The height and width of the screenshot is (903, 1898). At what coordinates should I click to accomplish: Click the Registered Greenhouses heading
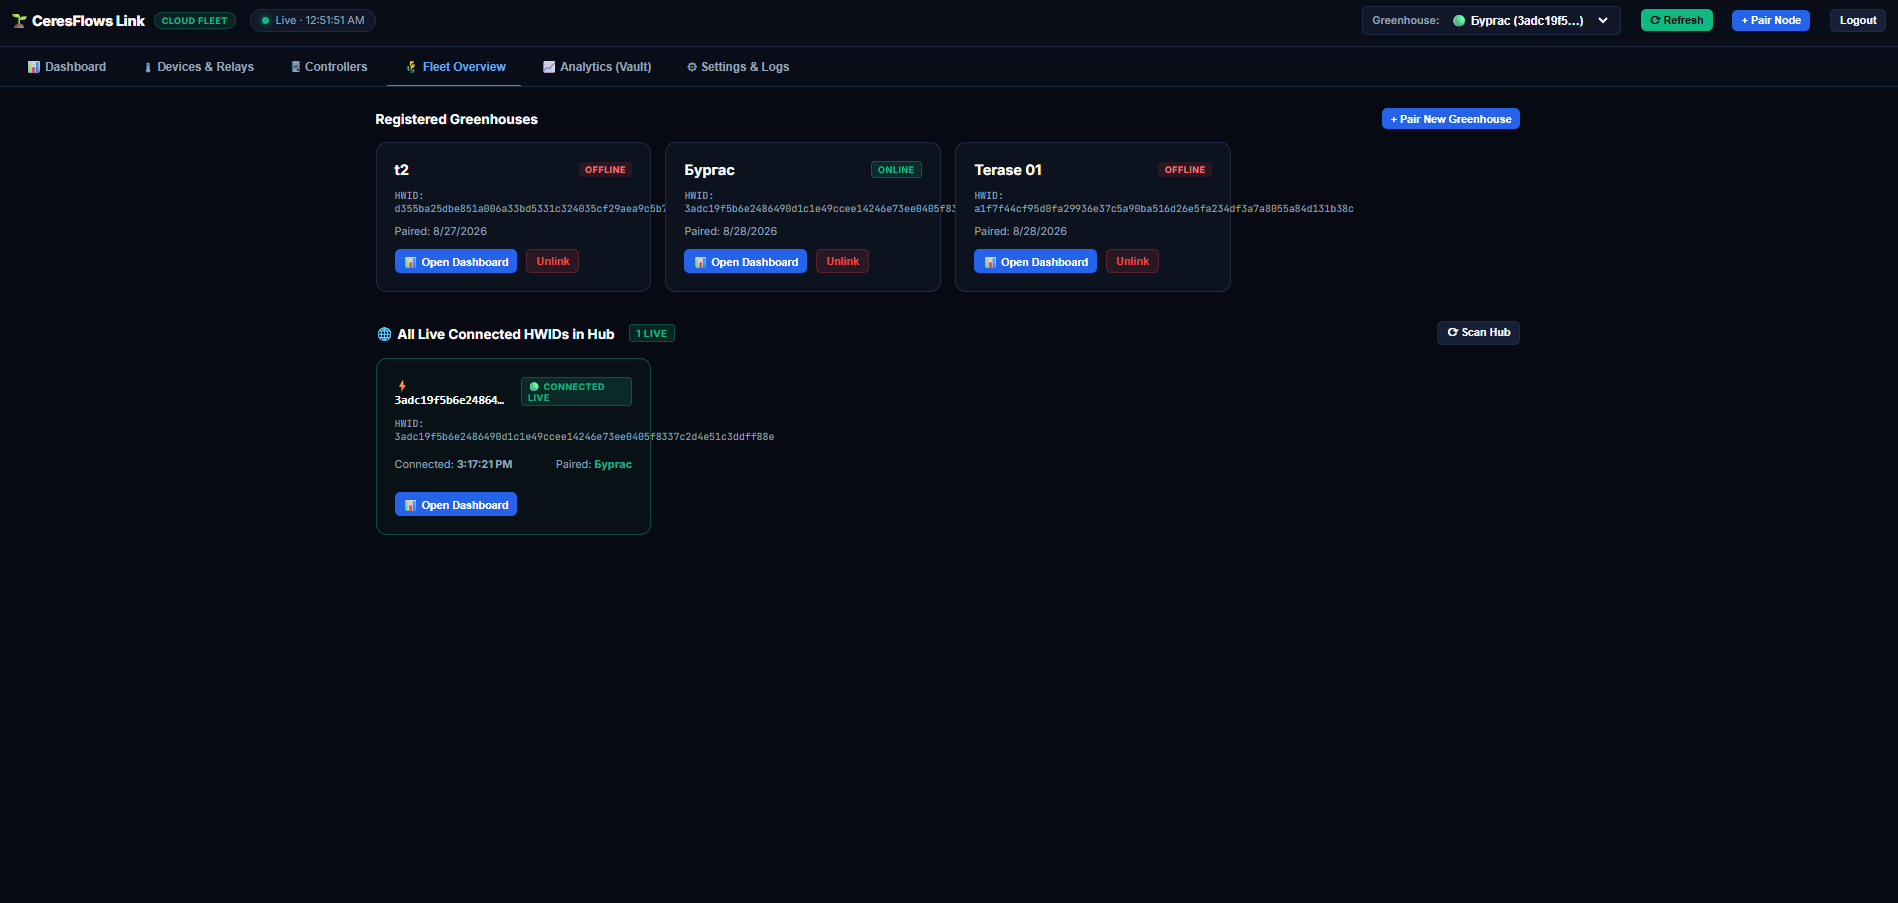pyautogui.click(x=456, y=119)
